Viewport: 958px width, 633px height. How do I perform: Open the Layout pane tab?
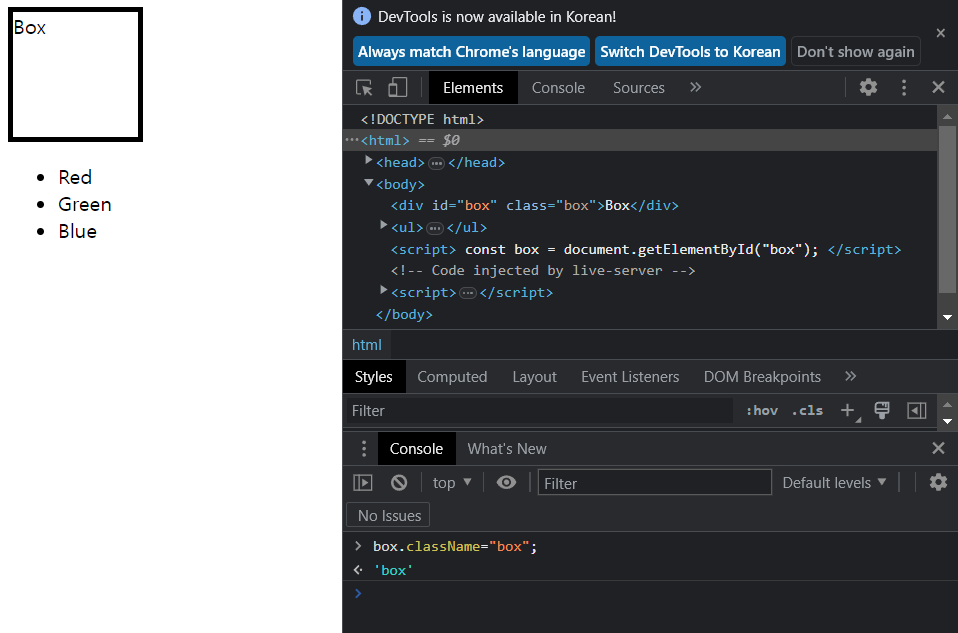coord(534,376)
